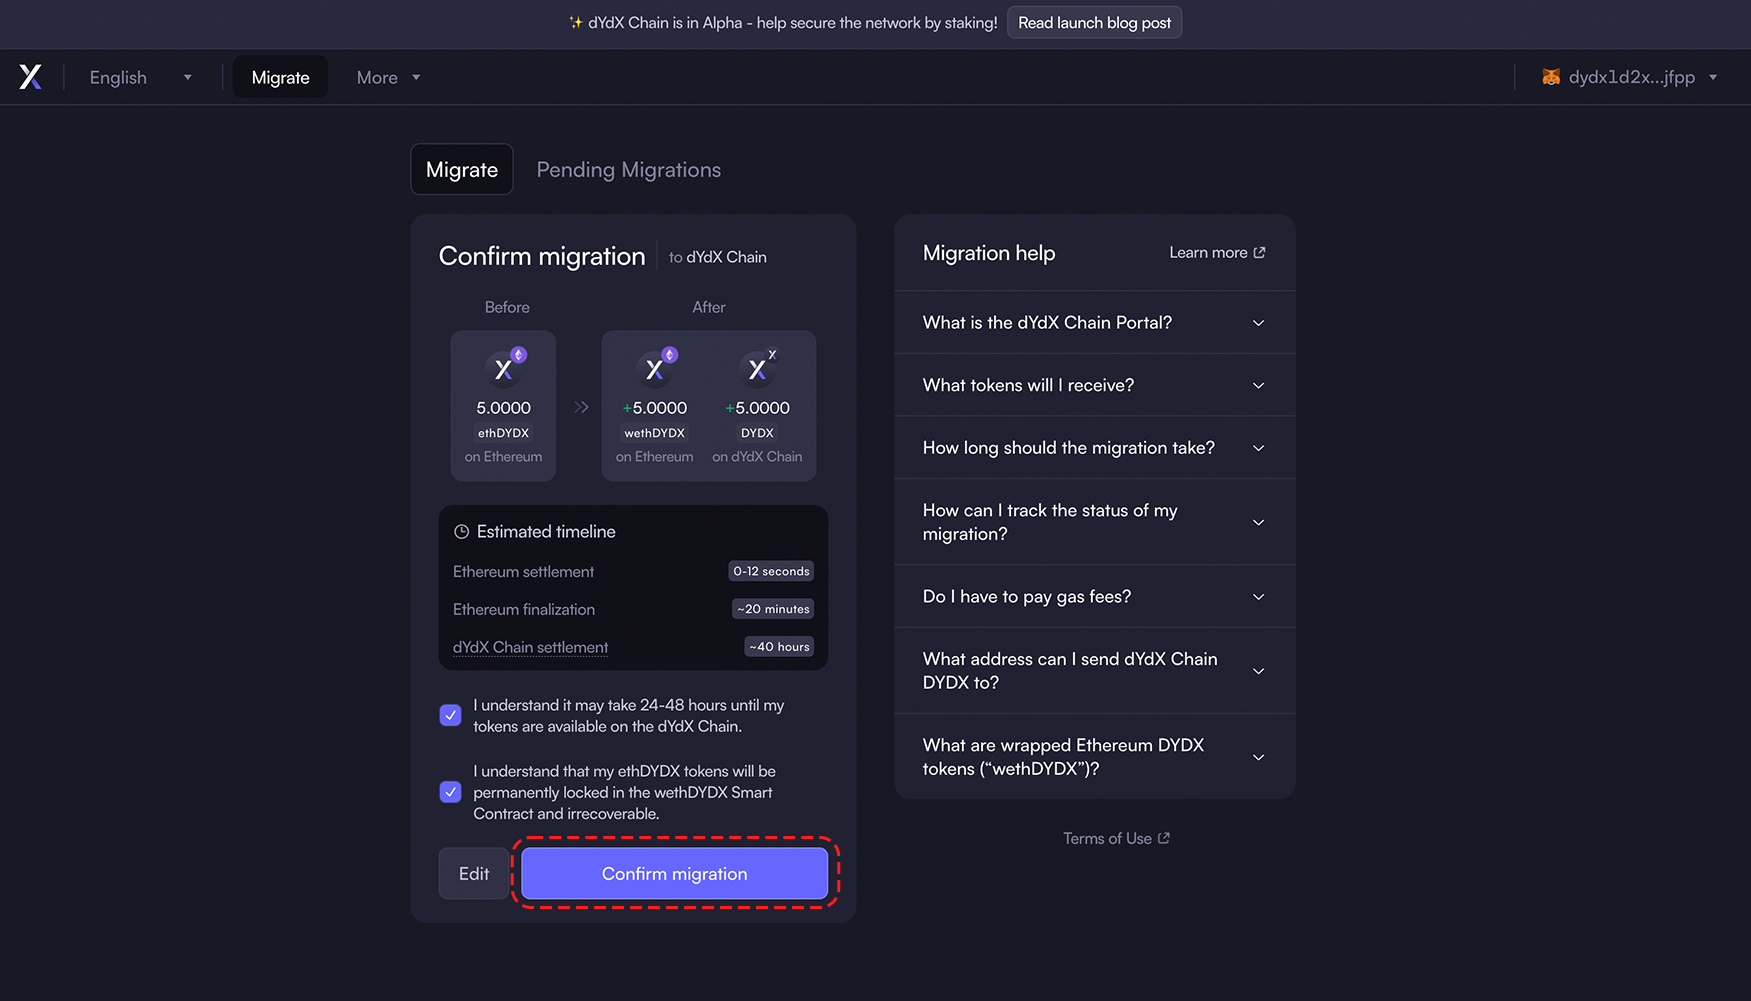This screenshot has width=1751, height=1001.
Task: Expand 'What tokens will I receive?'
Action: (1095, 385)
